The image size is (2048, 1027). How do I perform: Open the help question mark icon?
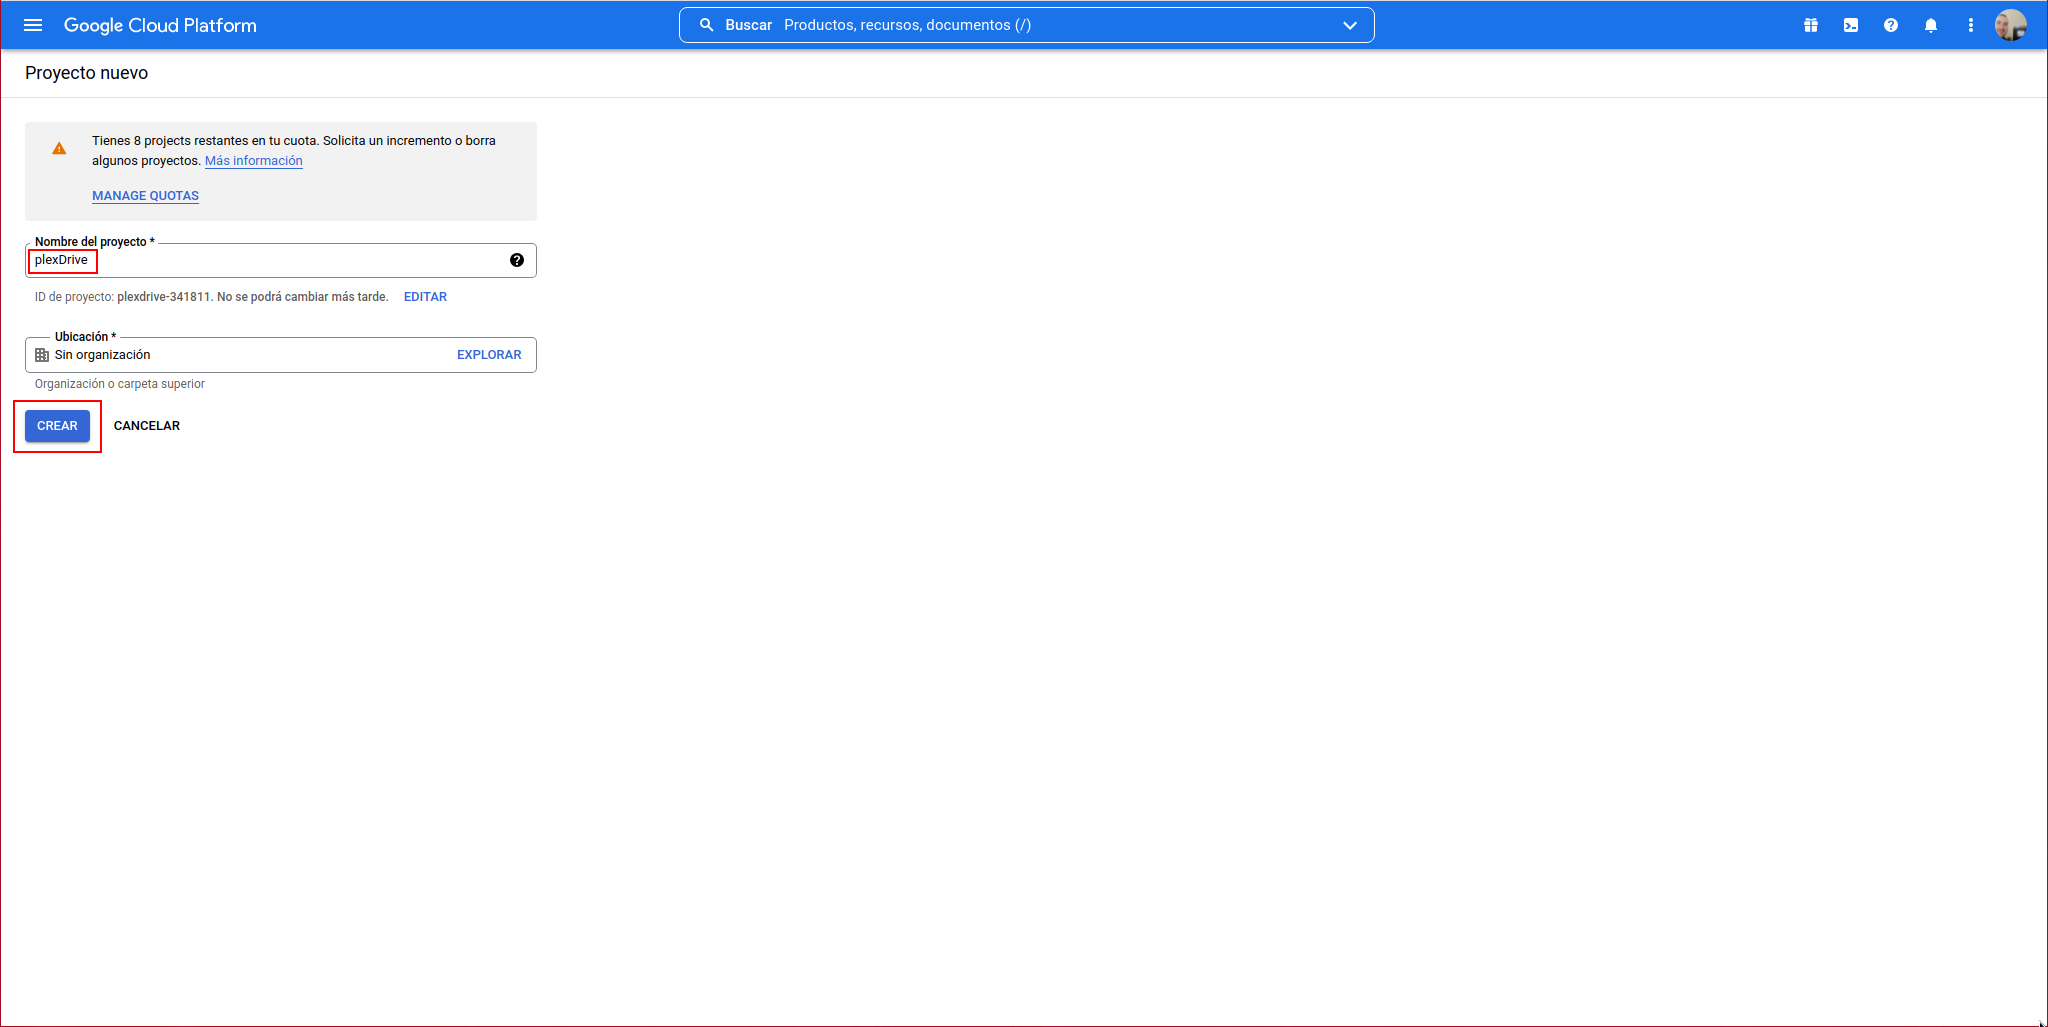coord(1890,25)
